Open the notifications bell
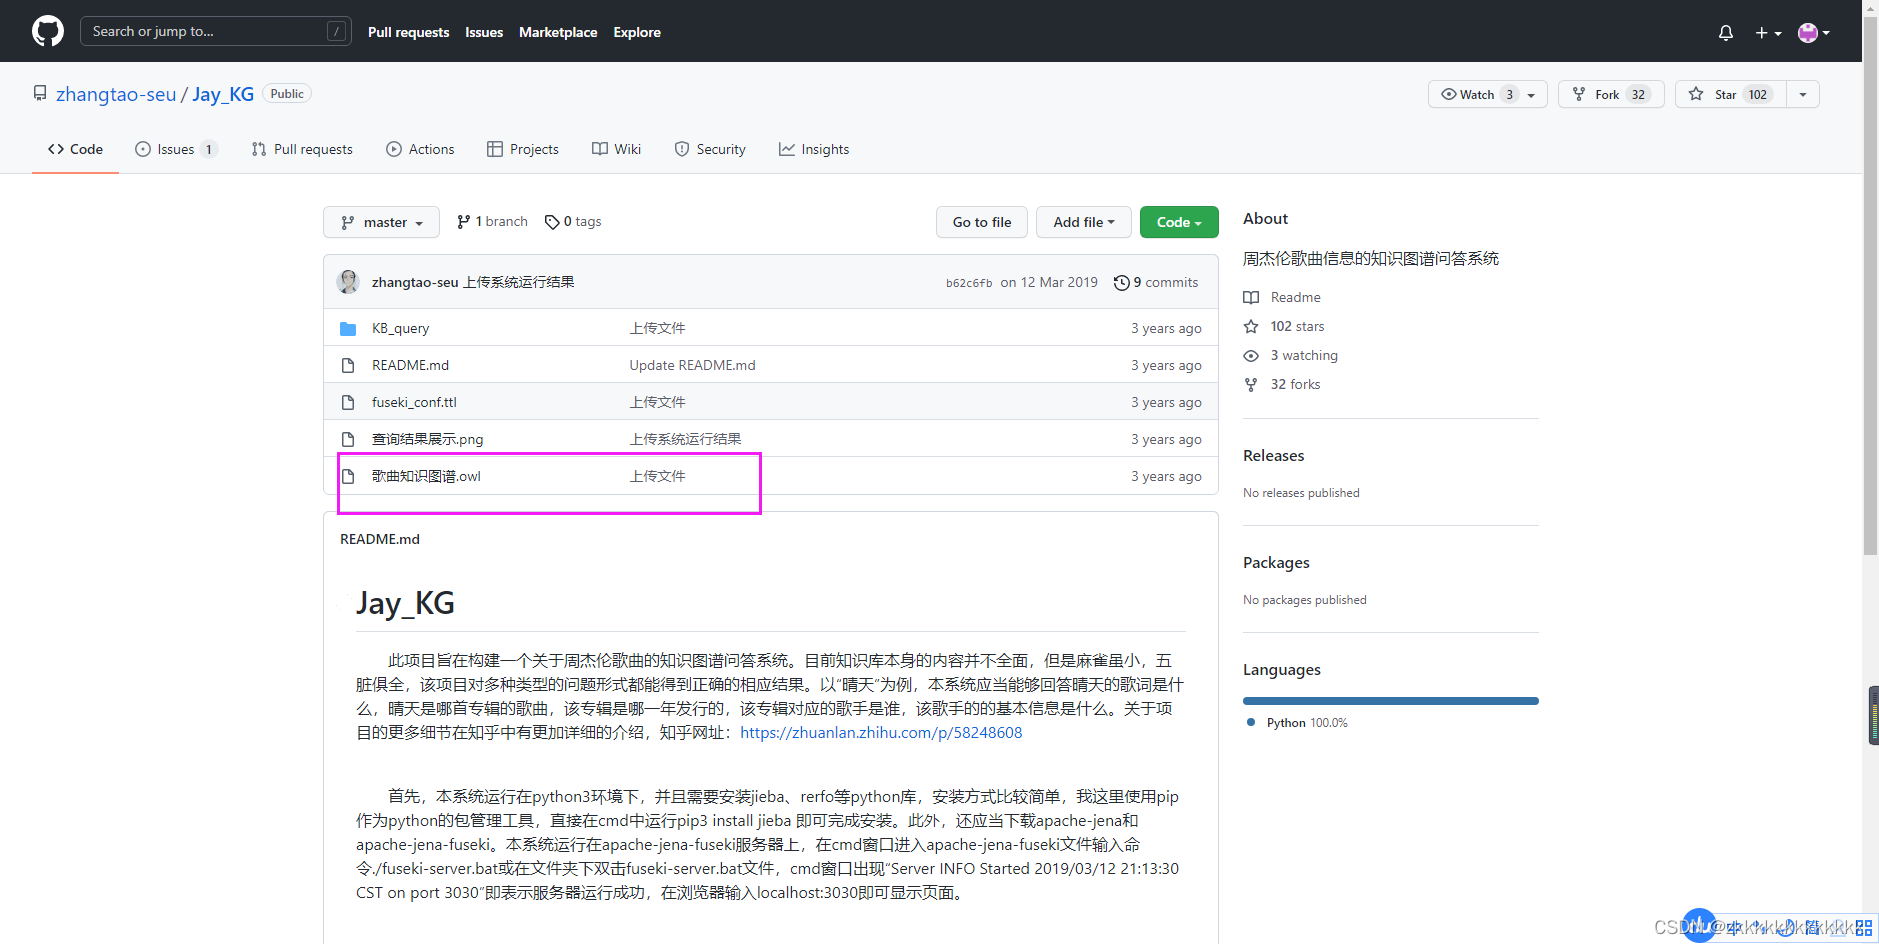This screenshot has width=1879, height=944. click(x=1725, y=33)
